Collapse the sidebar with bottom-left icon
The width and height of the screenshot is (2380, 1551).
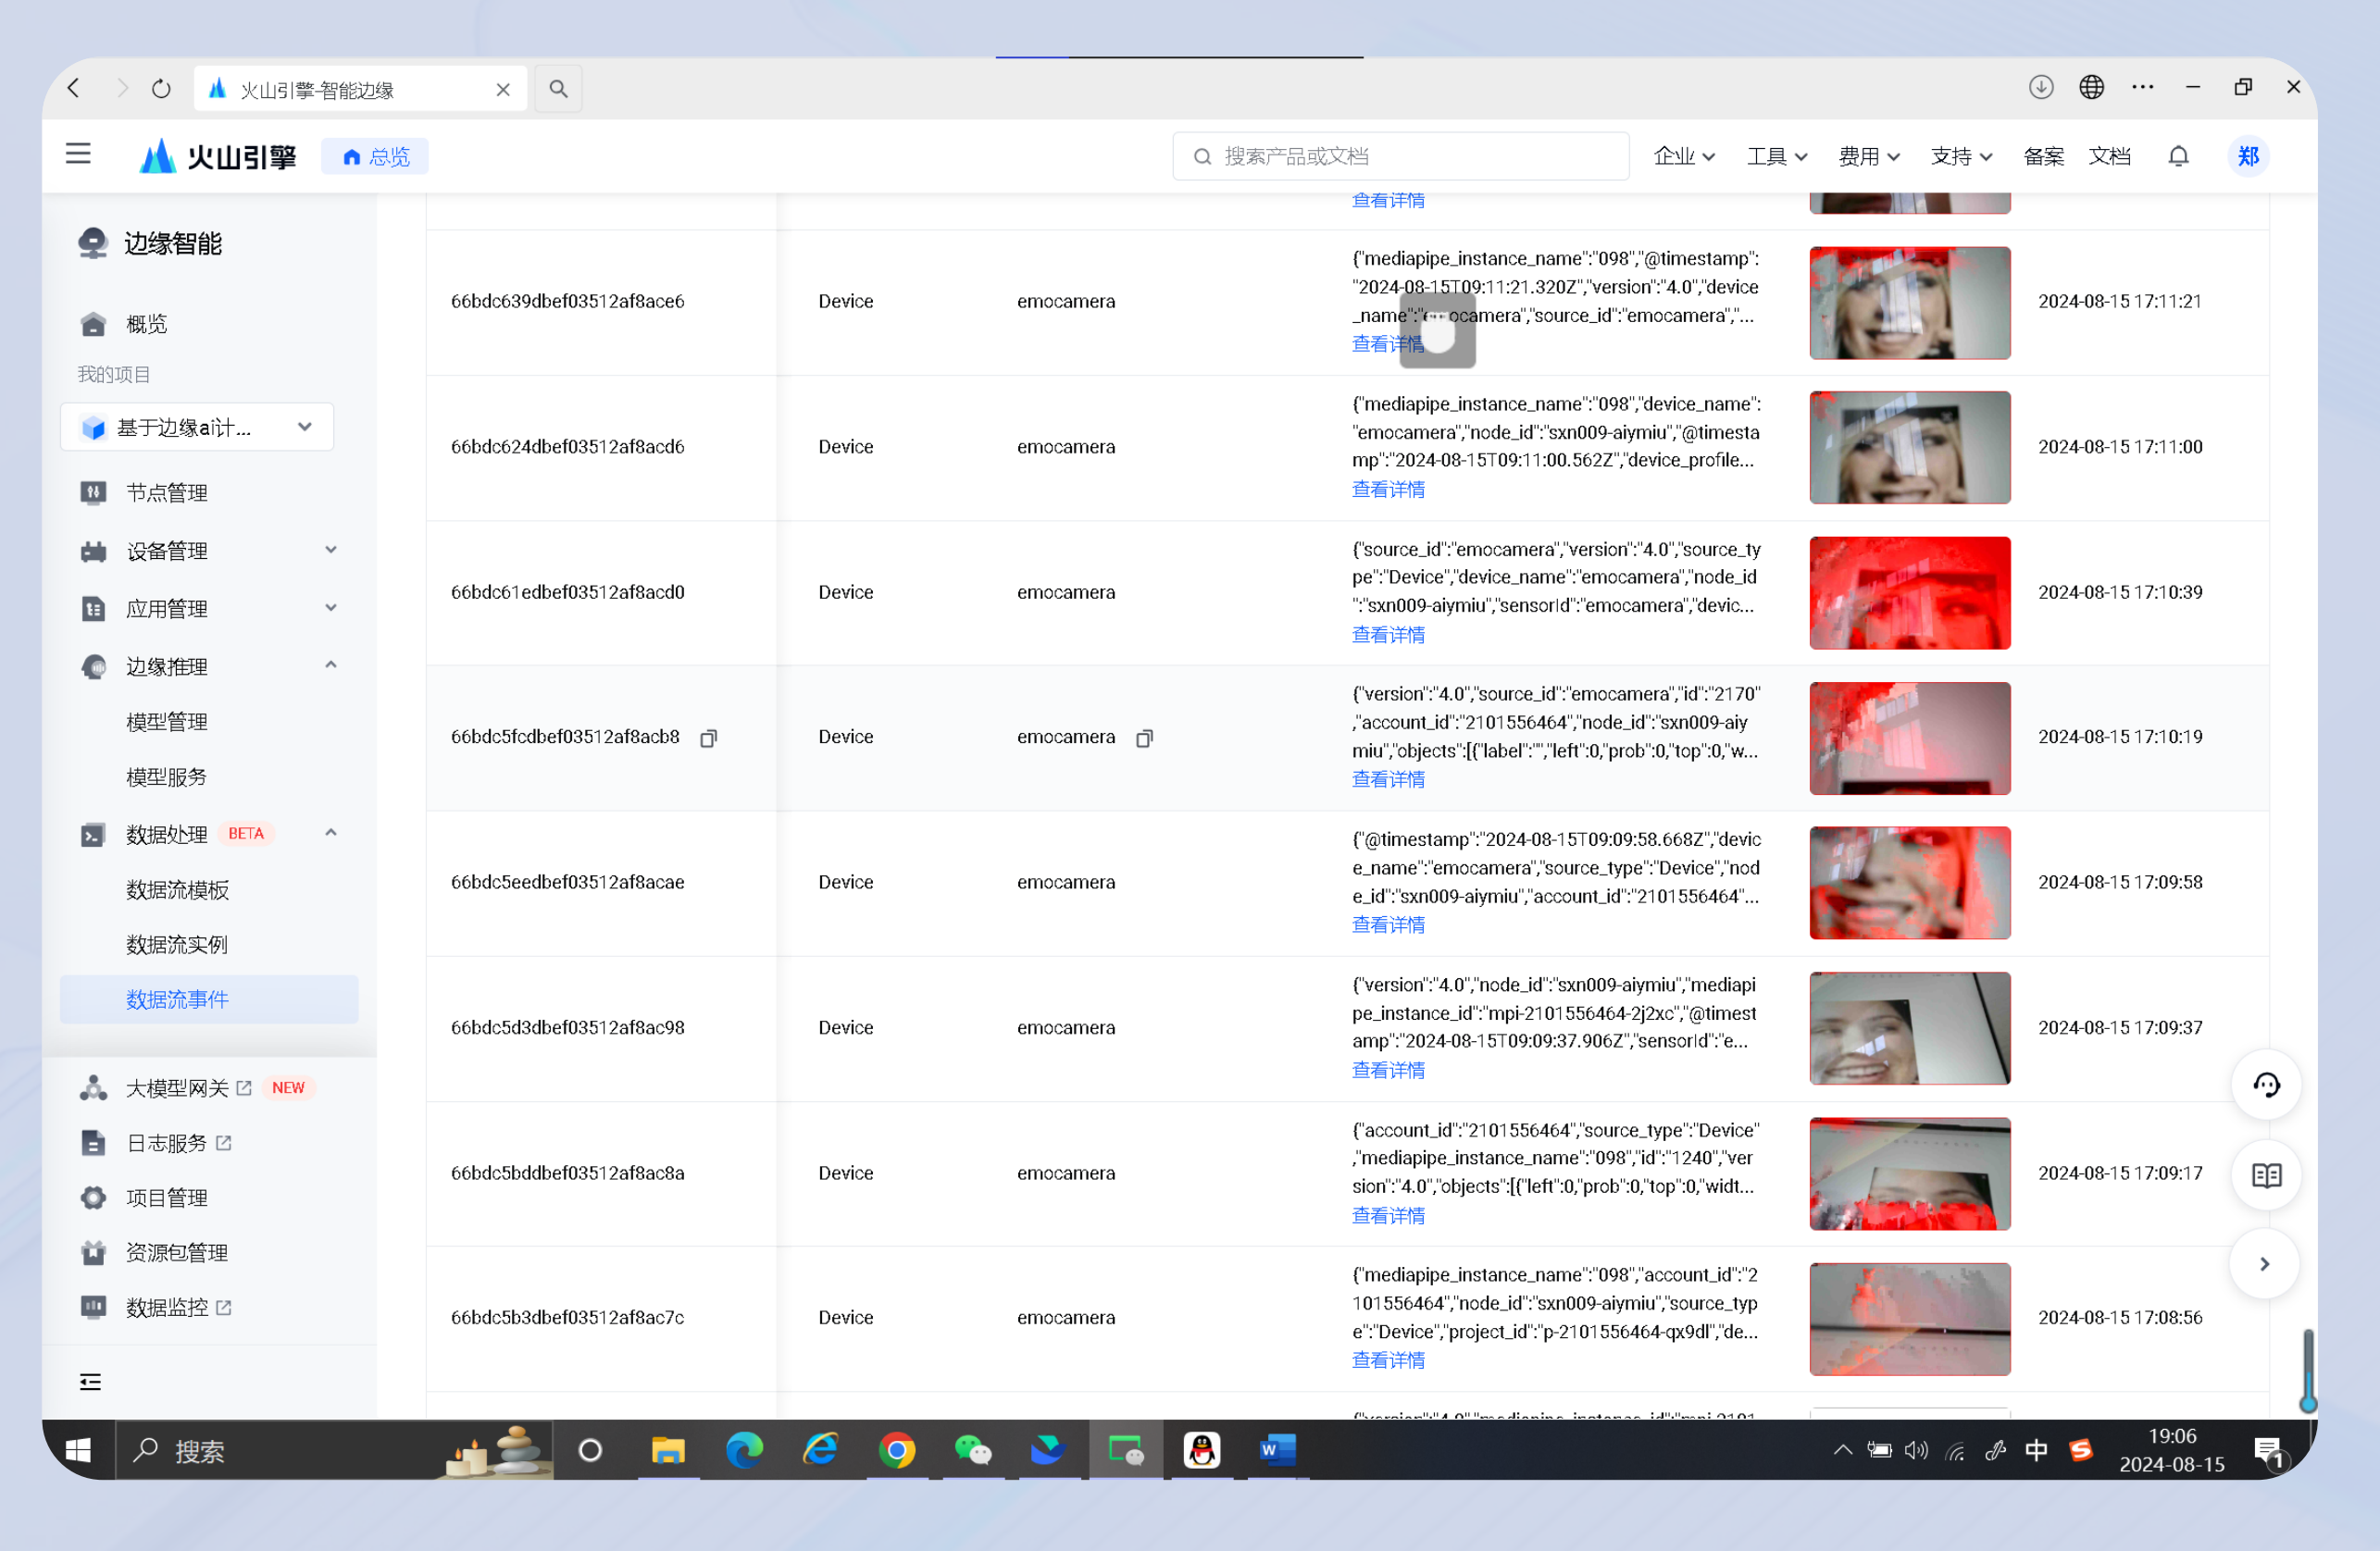(90, 1381)
